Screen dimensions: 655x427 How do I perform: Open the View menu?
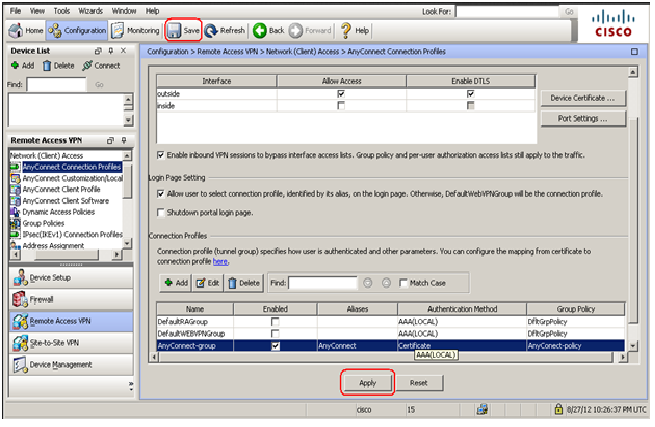(37, 11)
